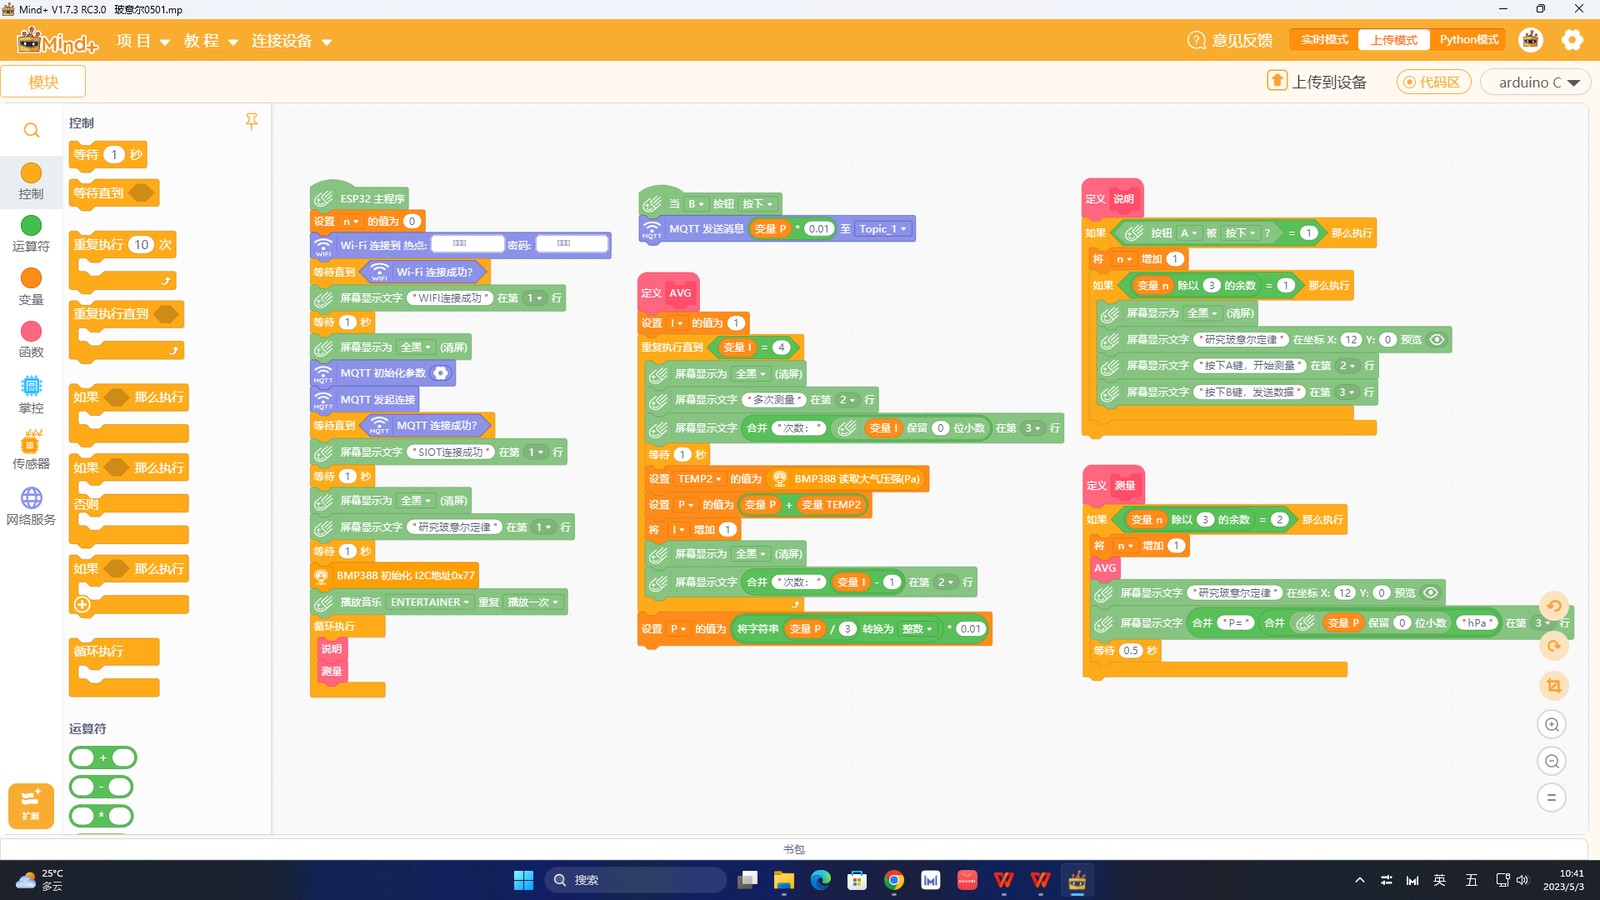Switch to 实时模式 mode
Screen dimensions: 1600x900
tap(1324, 40)
